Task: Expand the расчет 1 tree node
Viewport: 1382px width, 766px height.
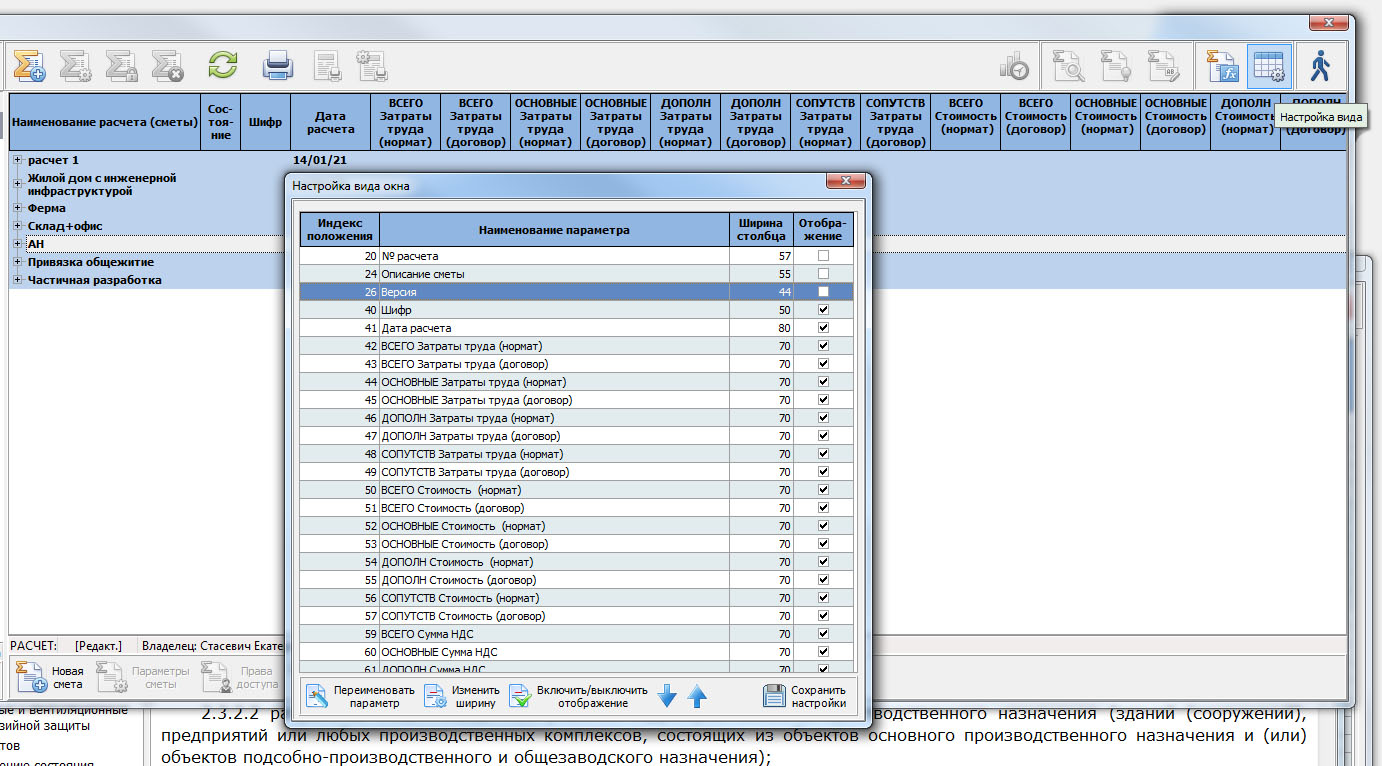Action: [17, 160]
